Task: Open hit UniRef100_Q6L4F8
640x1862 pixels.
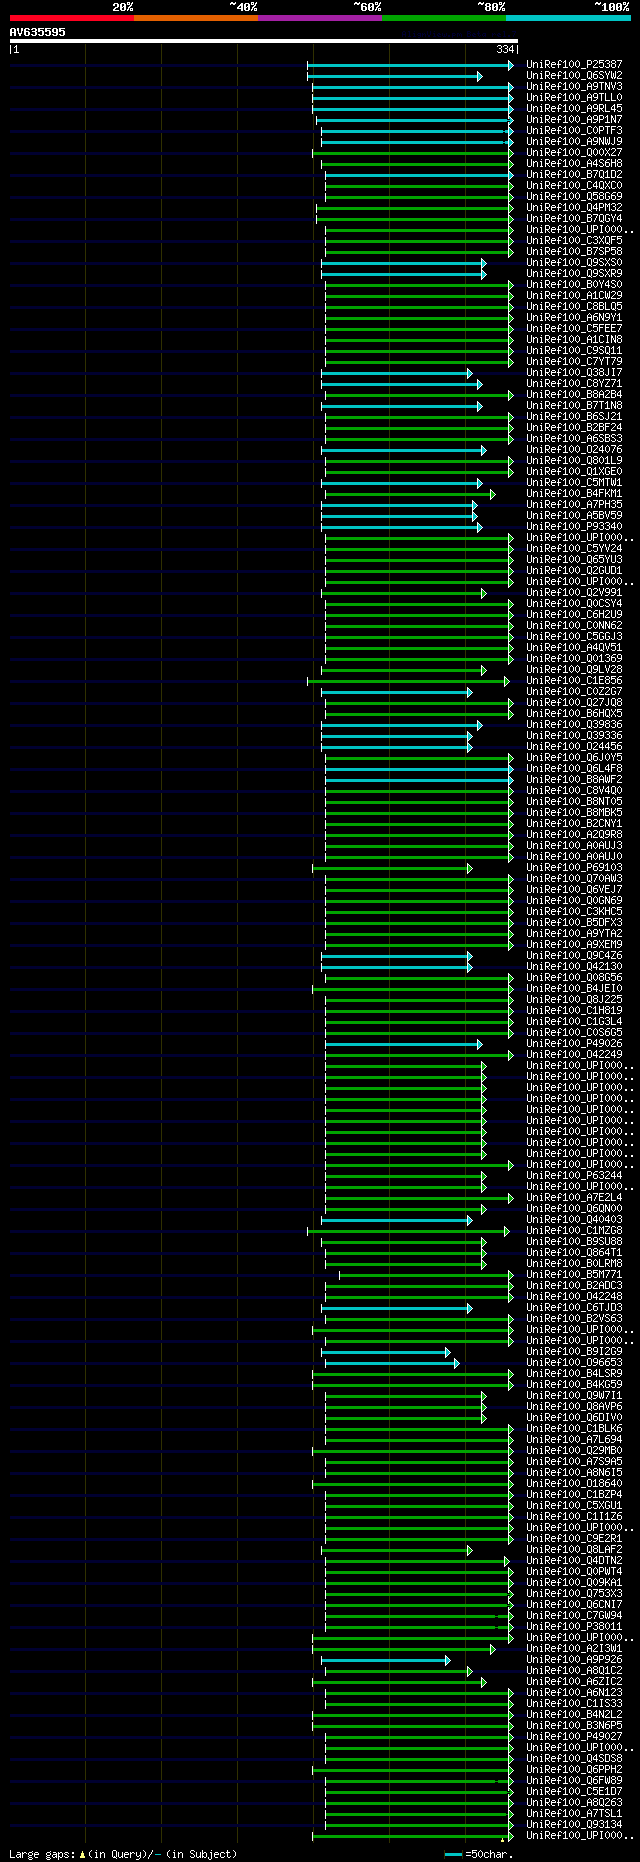Action: (x=574, y=769)
